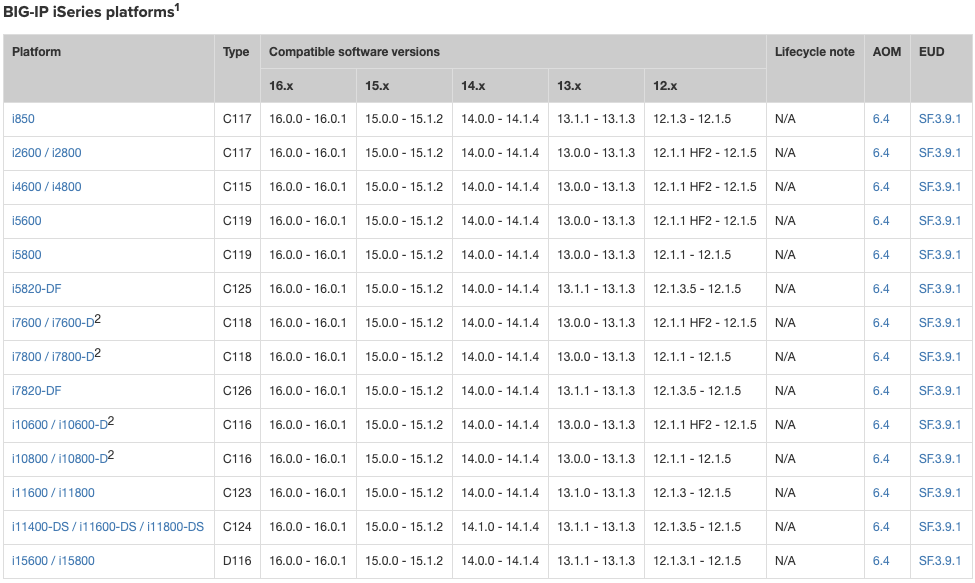The image size is (975, 583).
Task: Open EUD SF.3.9.1 link in i5820-DF row
Action: 940,289
